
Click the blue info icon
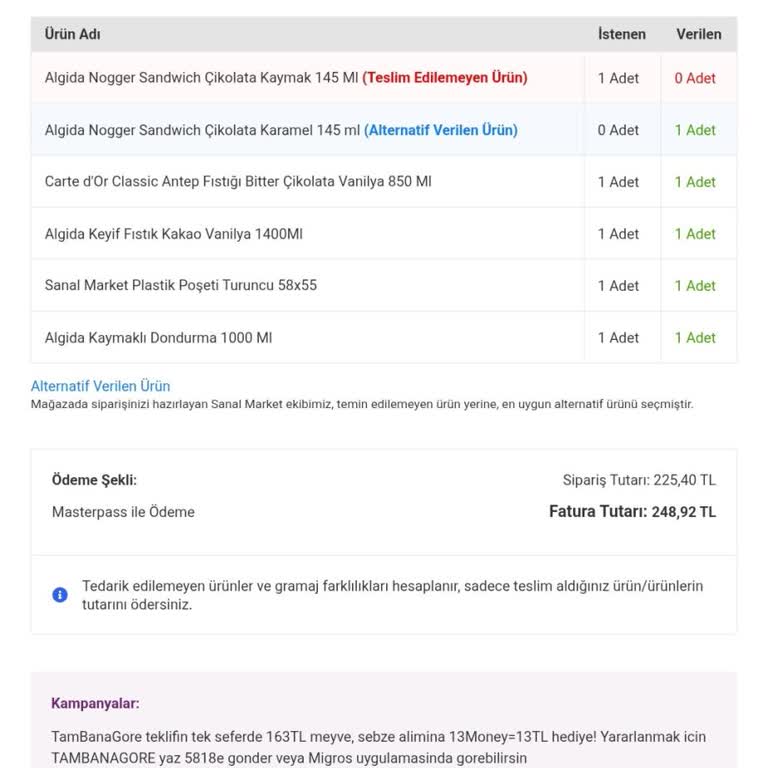point(60,595)
